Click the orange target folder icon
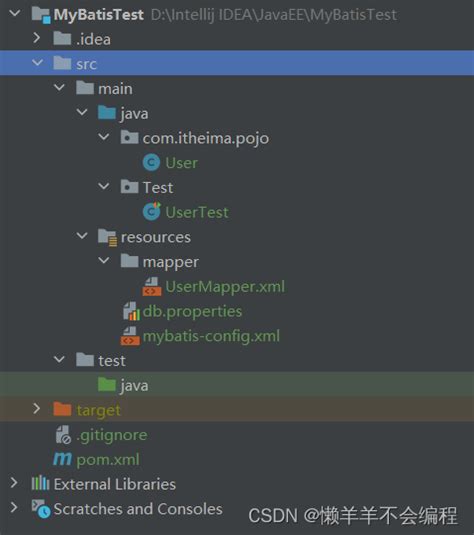 [x=62, y=409]
